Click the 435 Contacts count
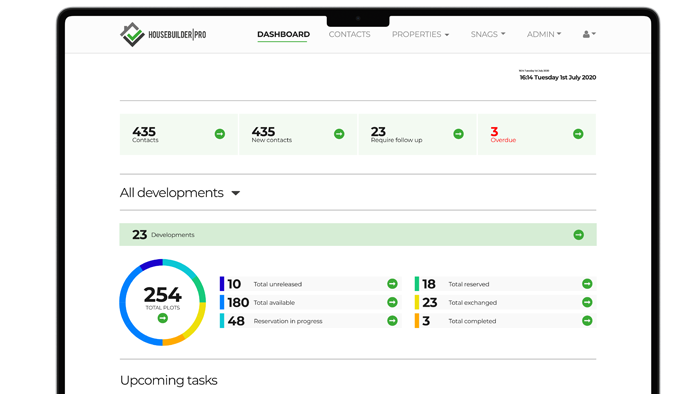700x394 pixels. click(144, 132)
